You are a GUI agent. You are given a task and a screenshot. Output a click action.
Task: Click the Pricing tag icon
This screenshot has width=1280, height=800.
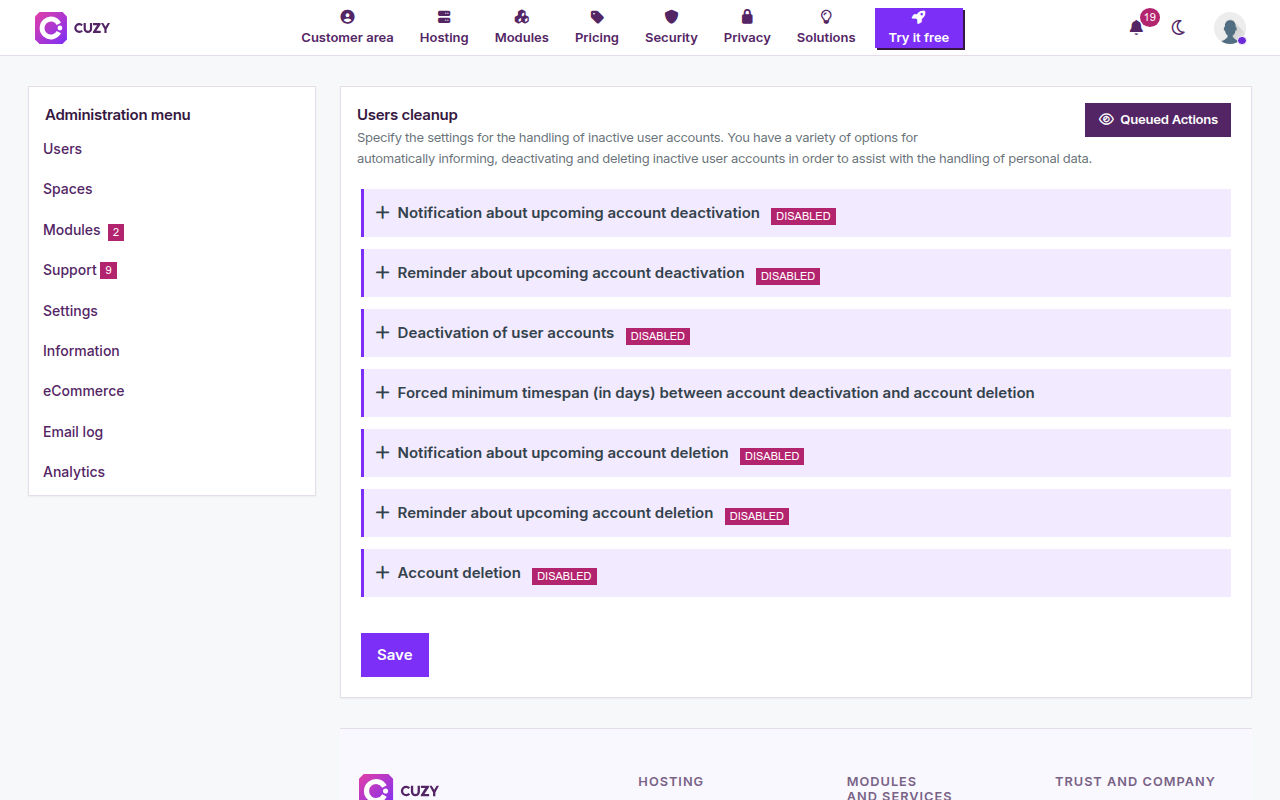click(597, 17)
